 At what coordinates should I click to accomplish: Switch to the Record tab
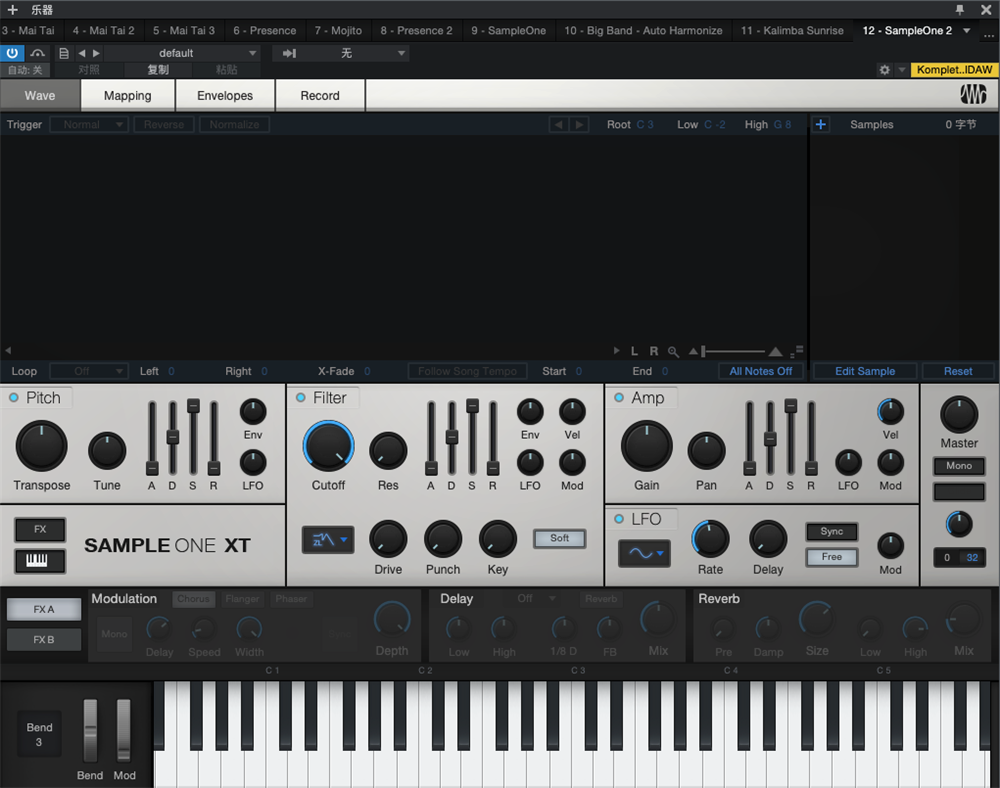click(x=320, y=95)
